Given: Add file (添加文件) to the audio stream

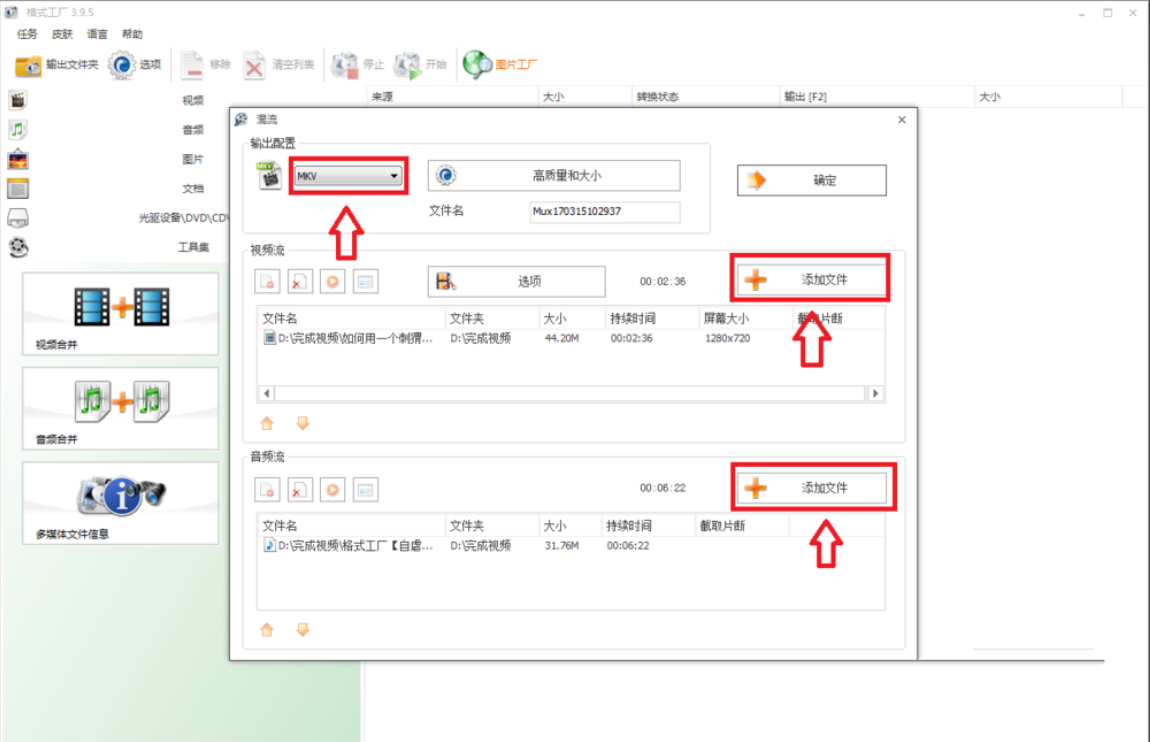Looking at the screenshot, I should pos(813,488).
